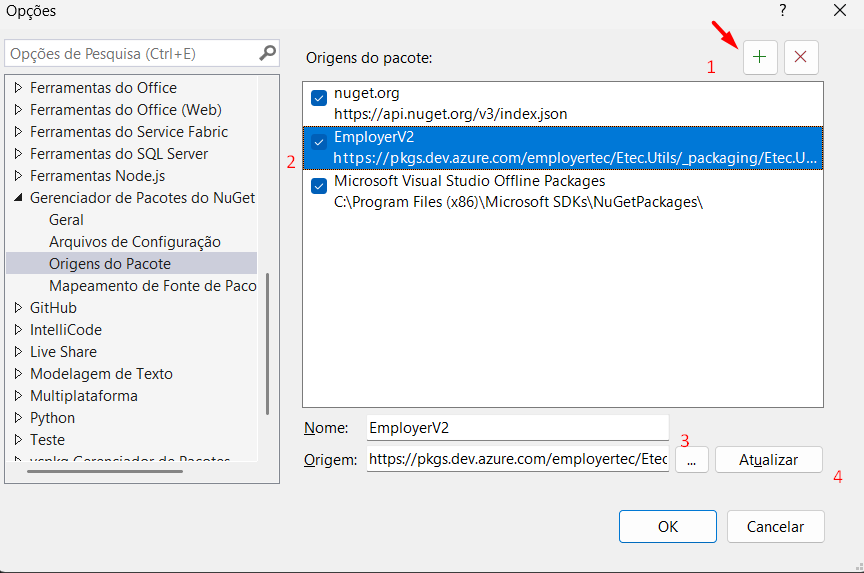Click the C:\Program Files (x86) path text
Screen dimensions: 864x573
click(x=518, y=202)
